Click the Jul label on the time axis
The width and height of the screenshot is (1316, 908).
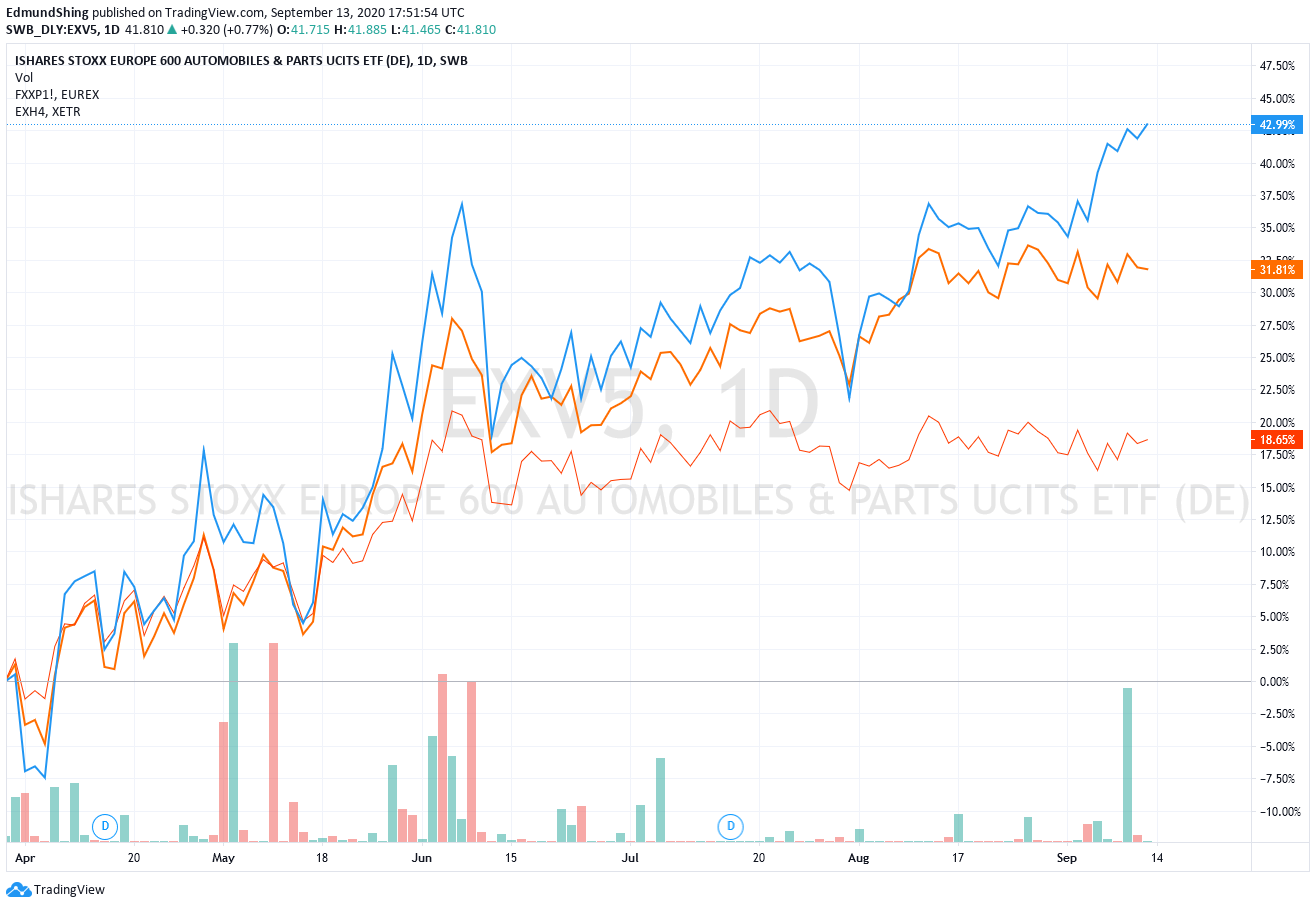click(x=630, y=858)
